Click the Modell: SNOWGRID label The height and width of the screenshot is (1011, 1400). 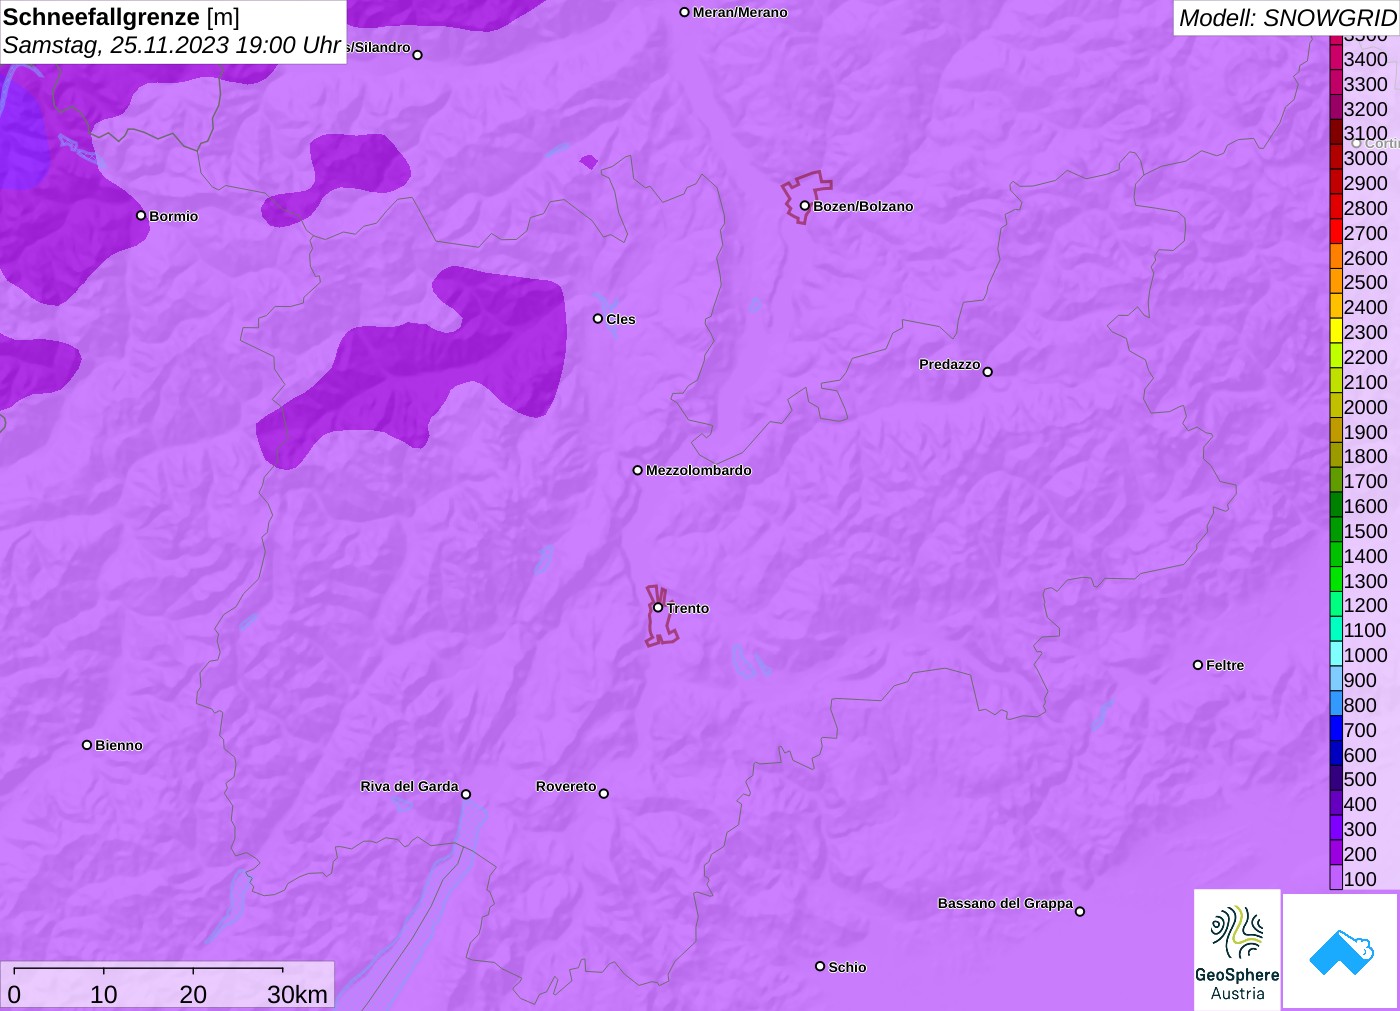(x=1288, y=18)
